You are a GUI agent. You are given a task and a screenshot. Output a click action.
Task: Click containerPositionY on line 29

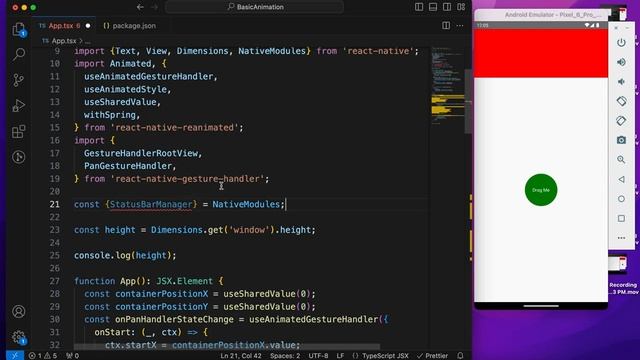pos(161,307)
